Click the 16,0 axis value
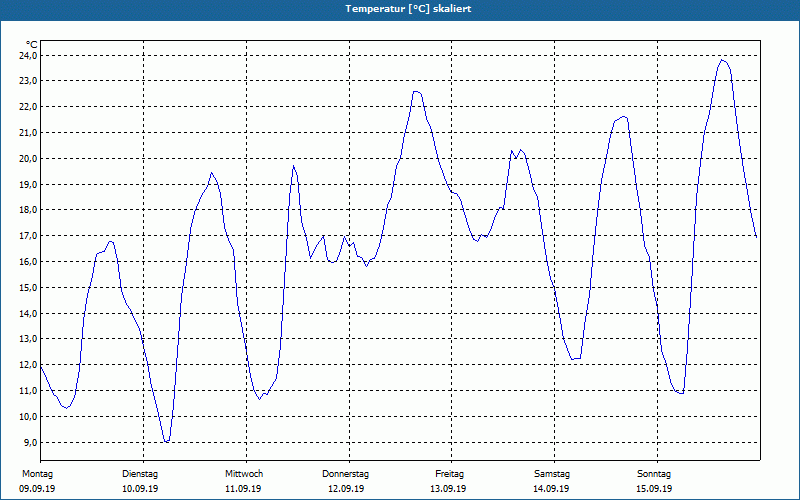This screenshot has width=800, height=500. (x=28, y=261)
